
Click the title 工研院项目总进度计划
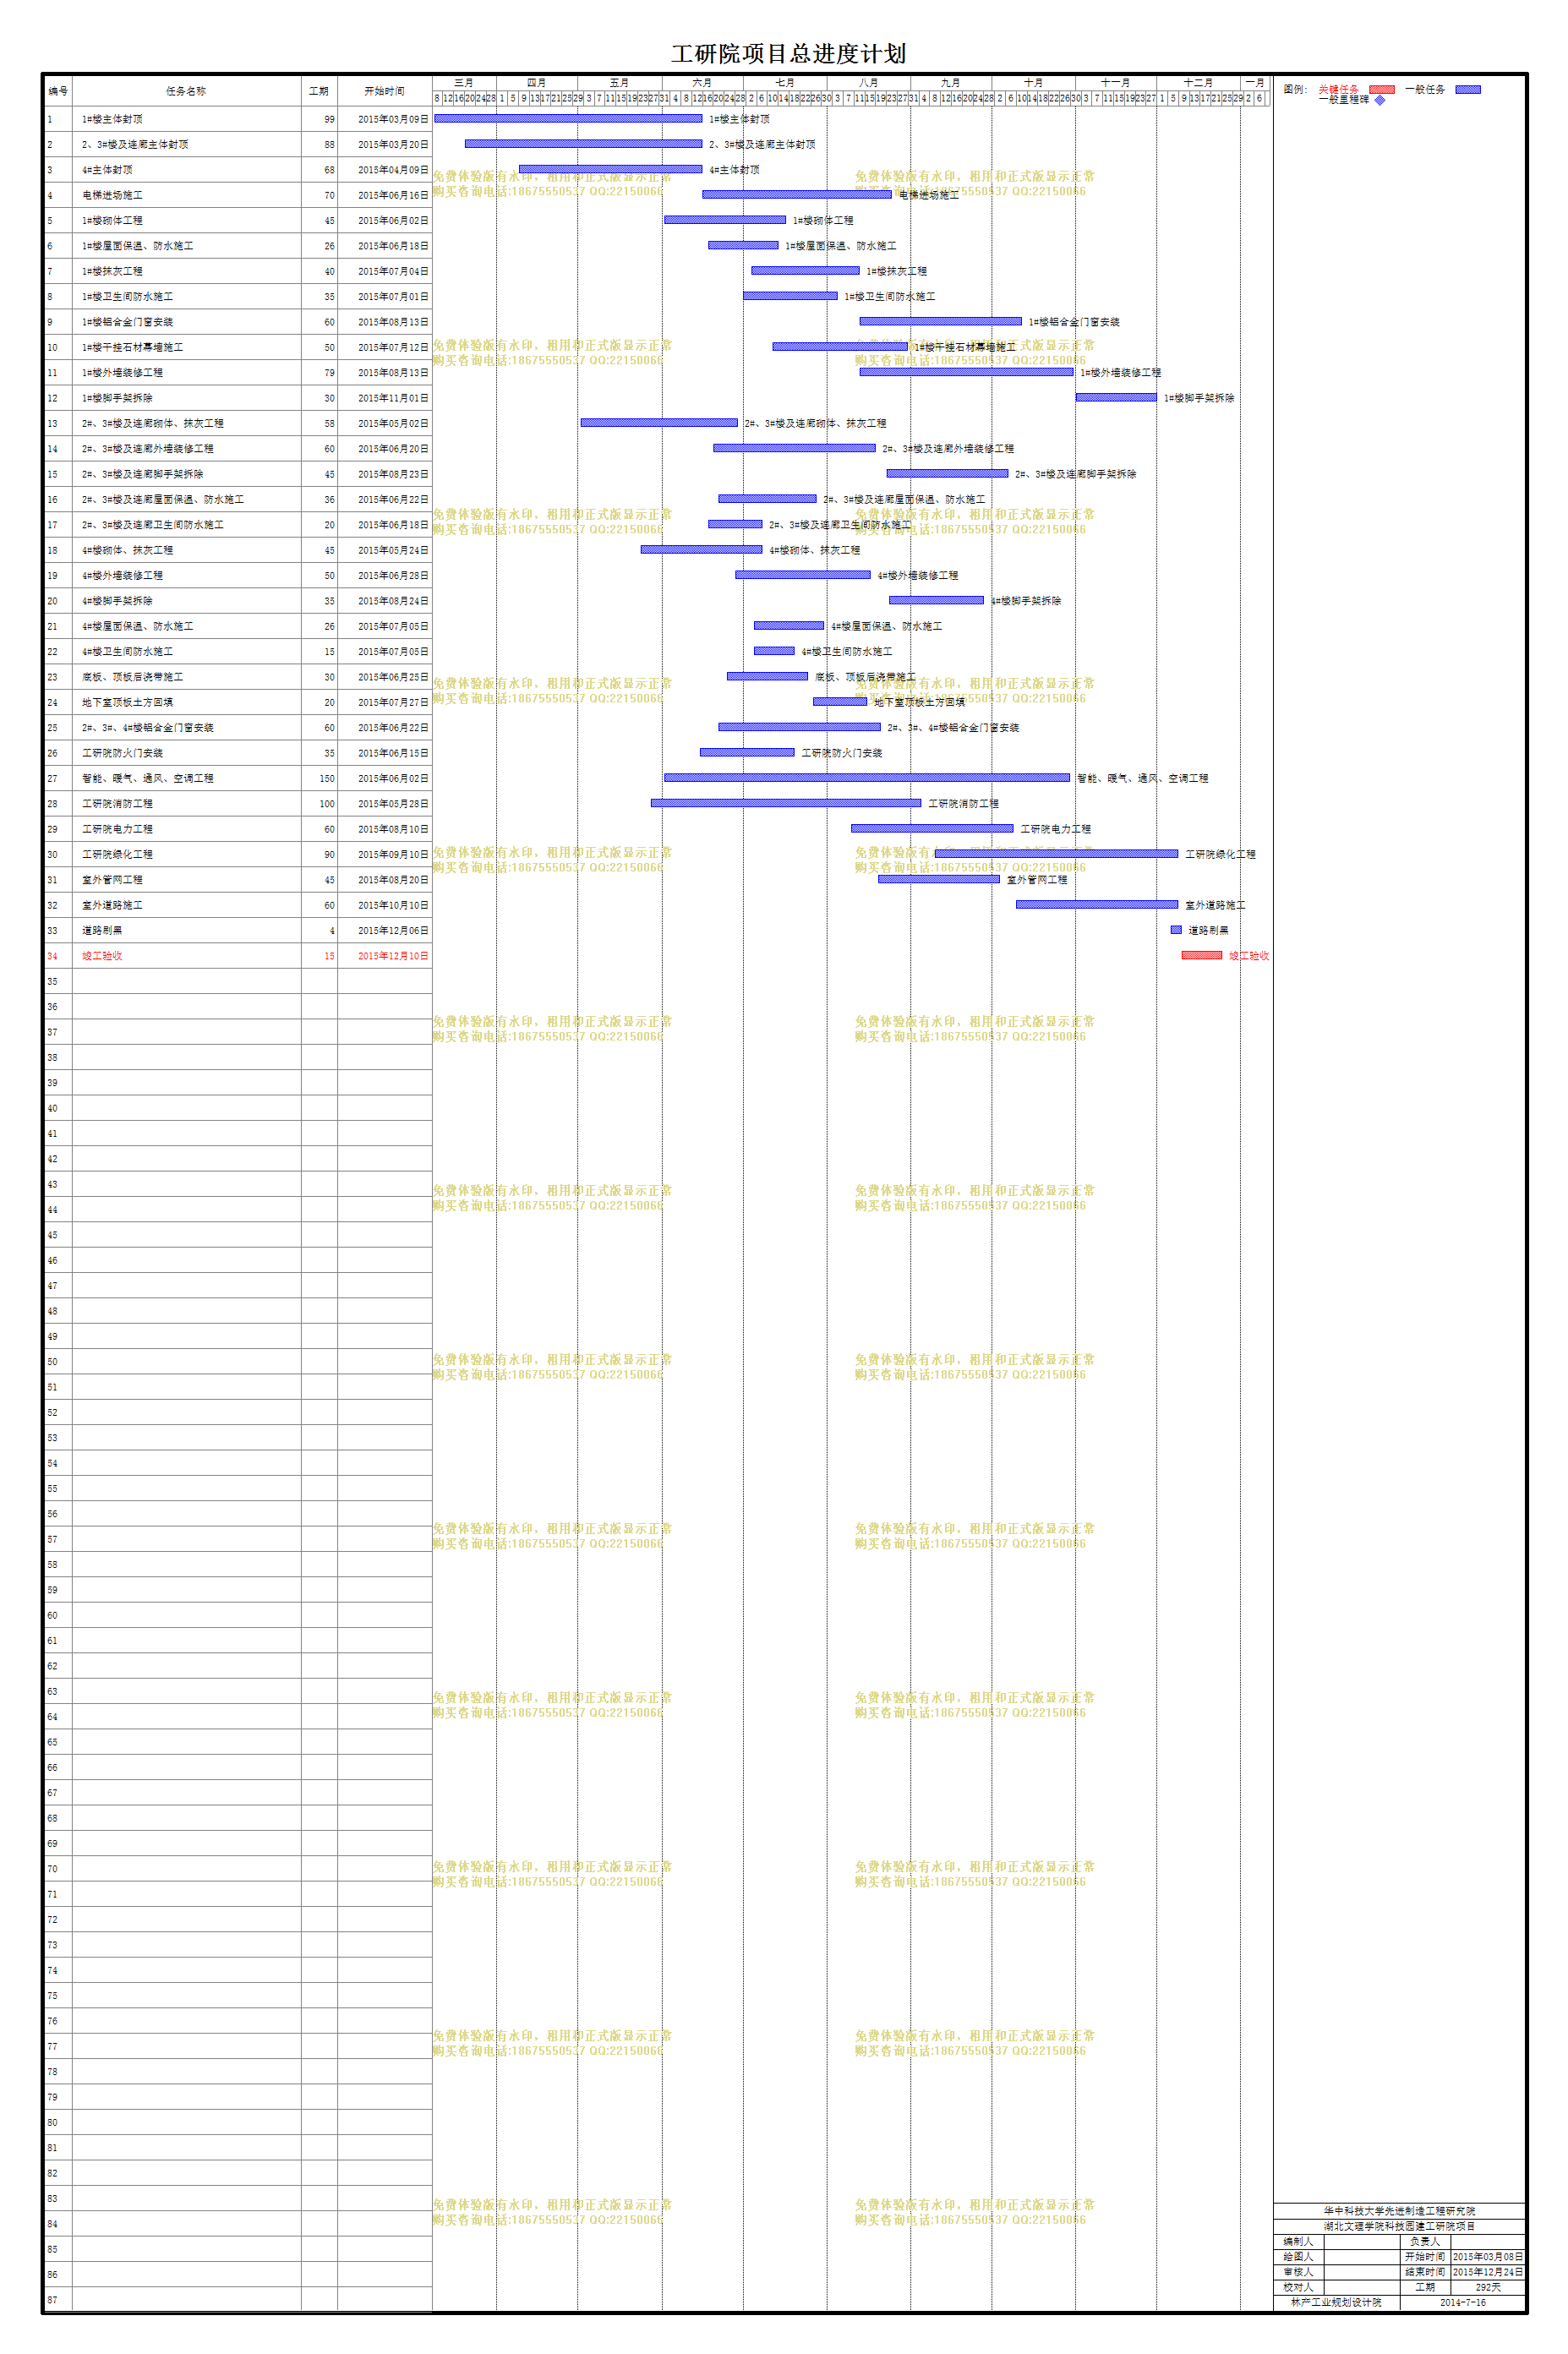coord(788,54)
